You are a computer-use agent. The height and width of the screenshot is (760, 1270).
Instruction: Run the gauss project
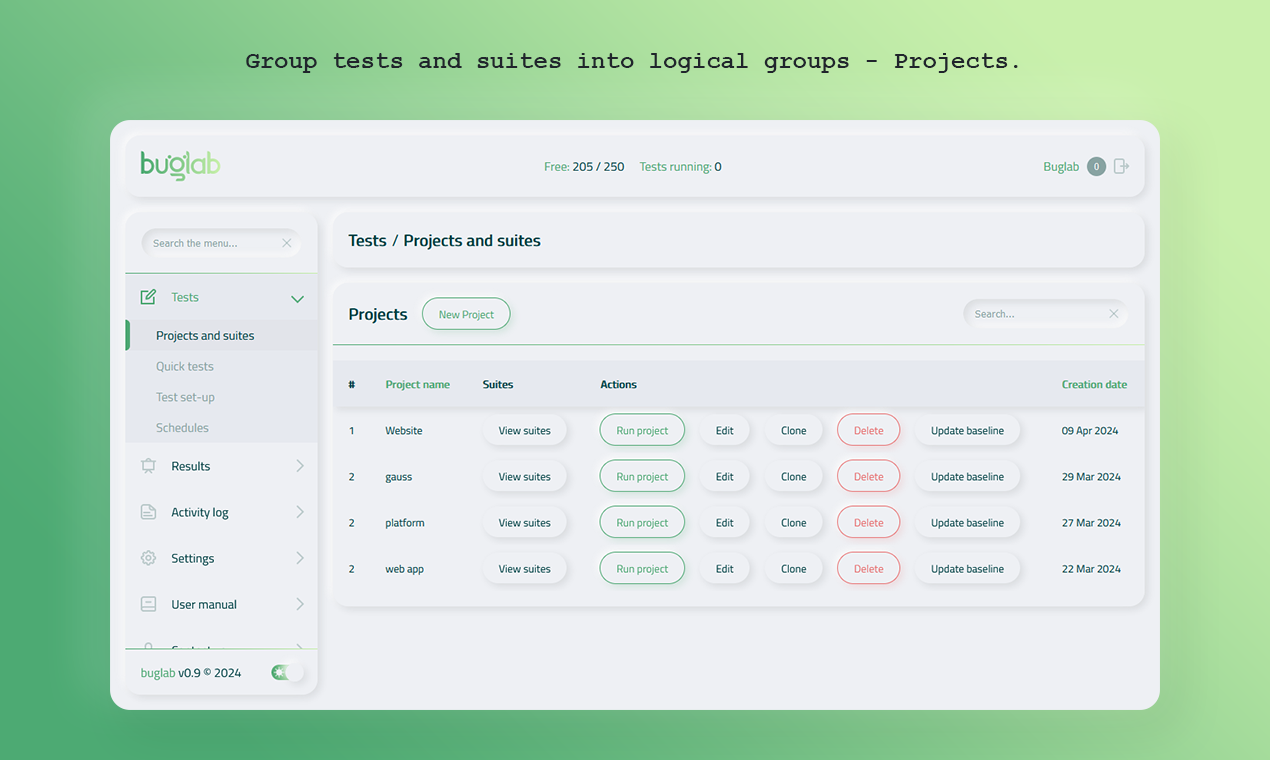click(642, 476)
